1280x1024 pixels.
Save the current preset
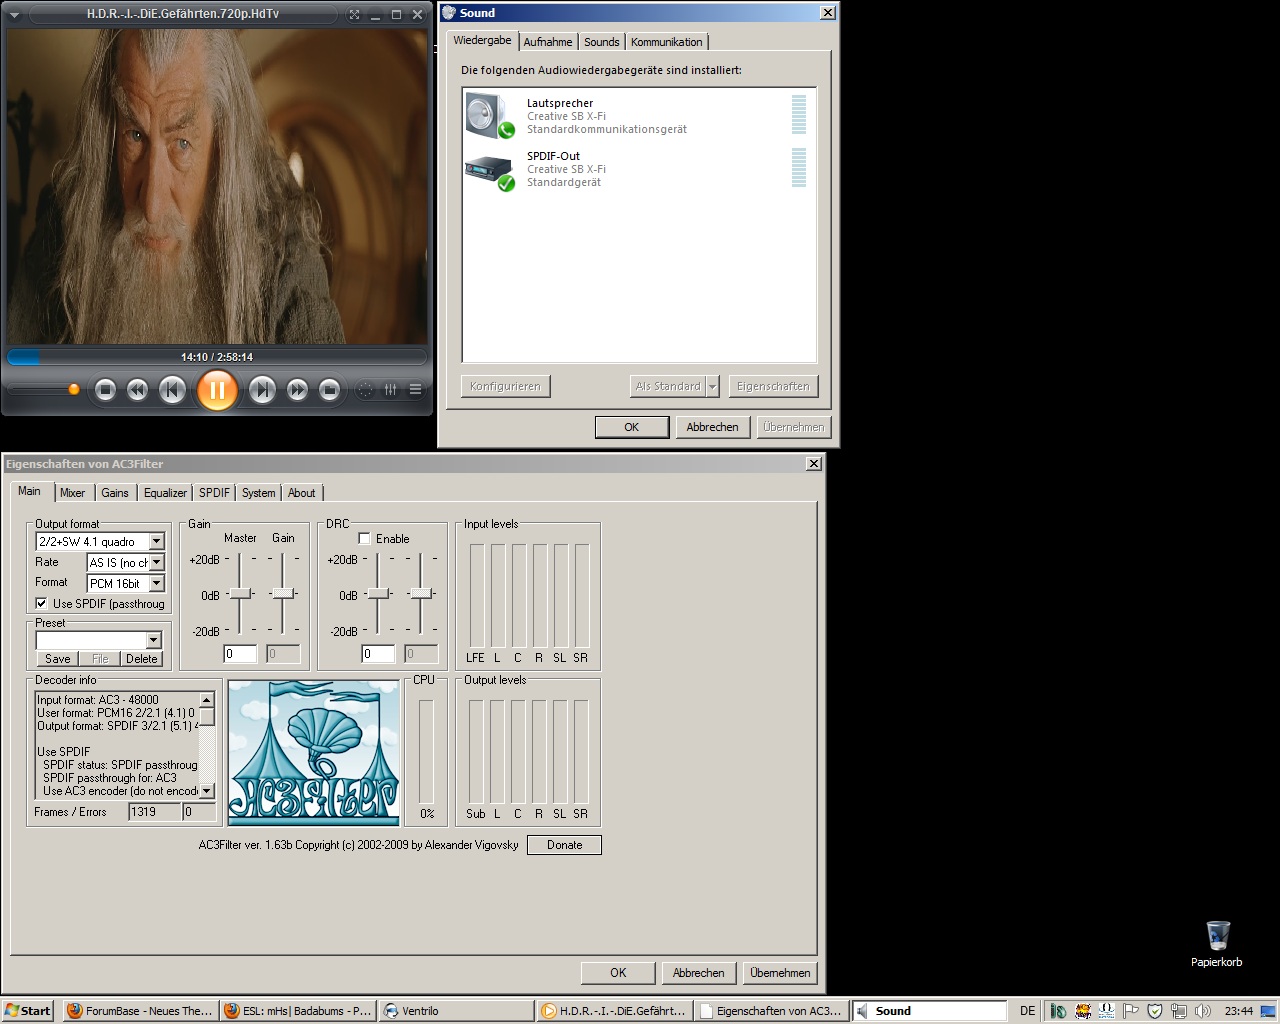coord(58,658)
